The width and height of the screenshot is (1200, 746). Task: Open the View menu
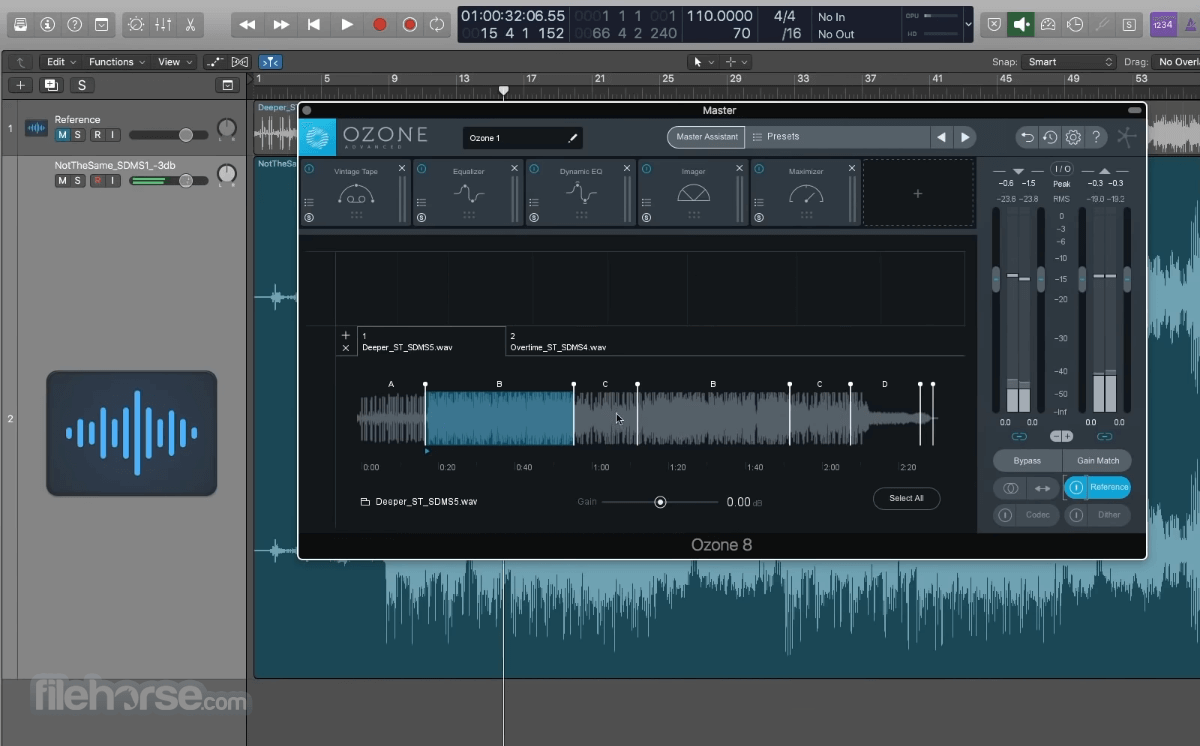coord(175,62)
